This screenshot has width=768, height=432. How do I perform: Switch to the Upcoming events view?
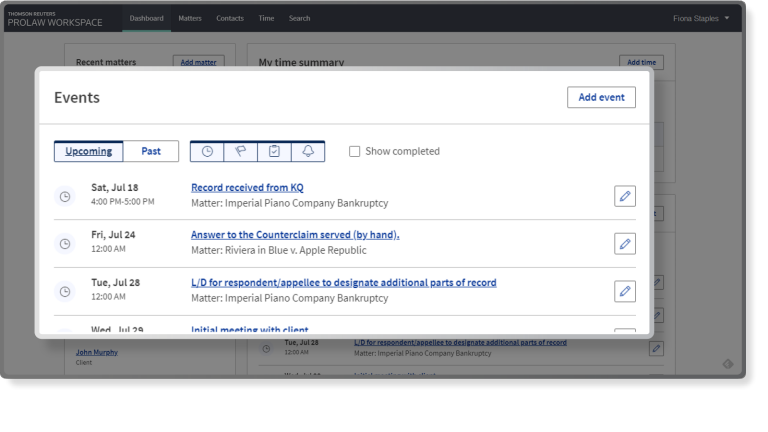pos(89,151)
